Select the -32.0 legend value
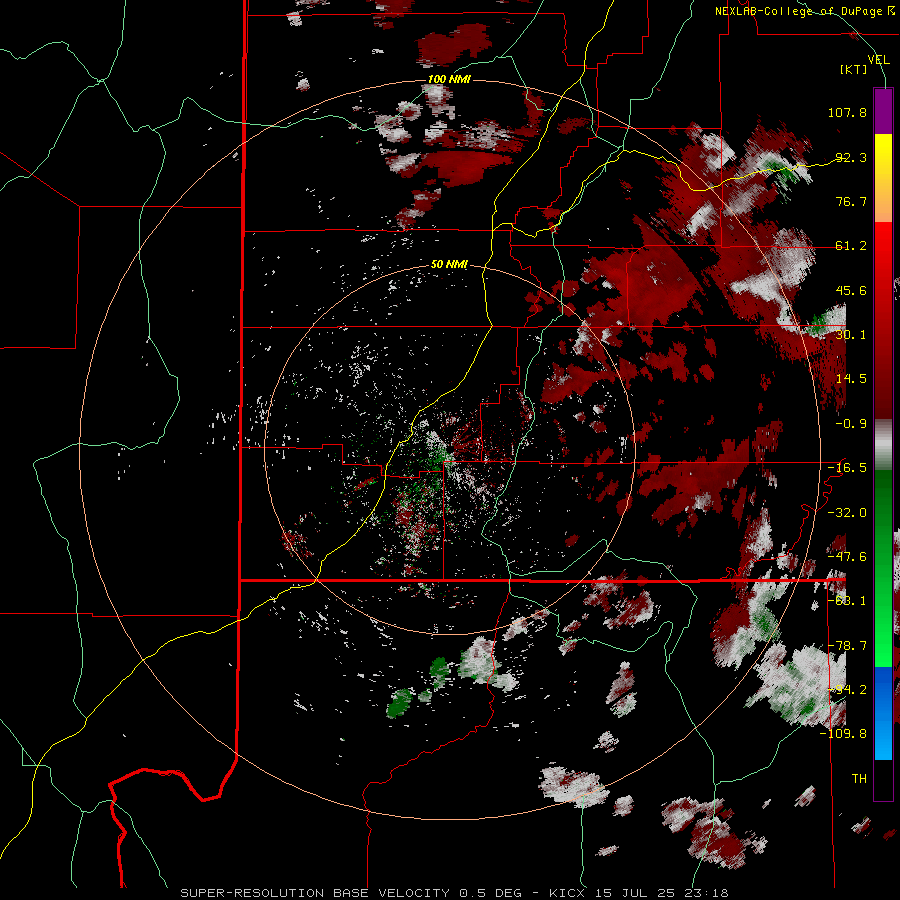The image size is (900, 900). pos(847,513)
